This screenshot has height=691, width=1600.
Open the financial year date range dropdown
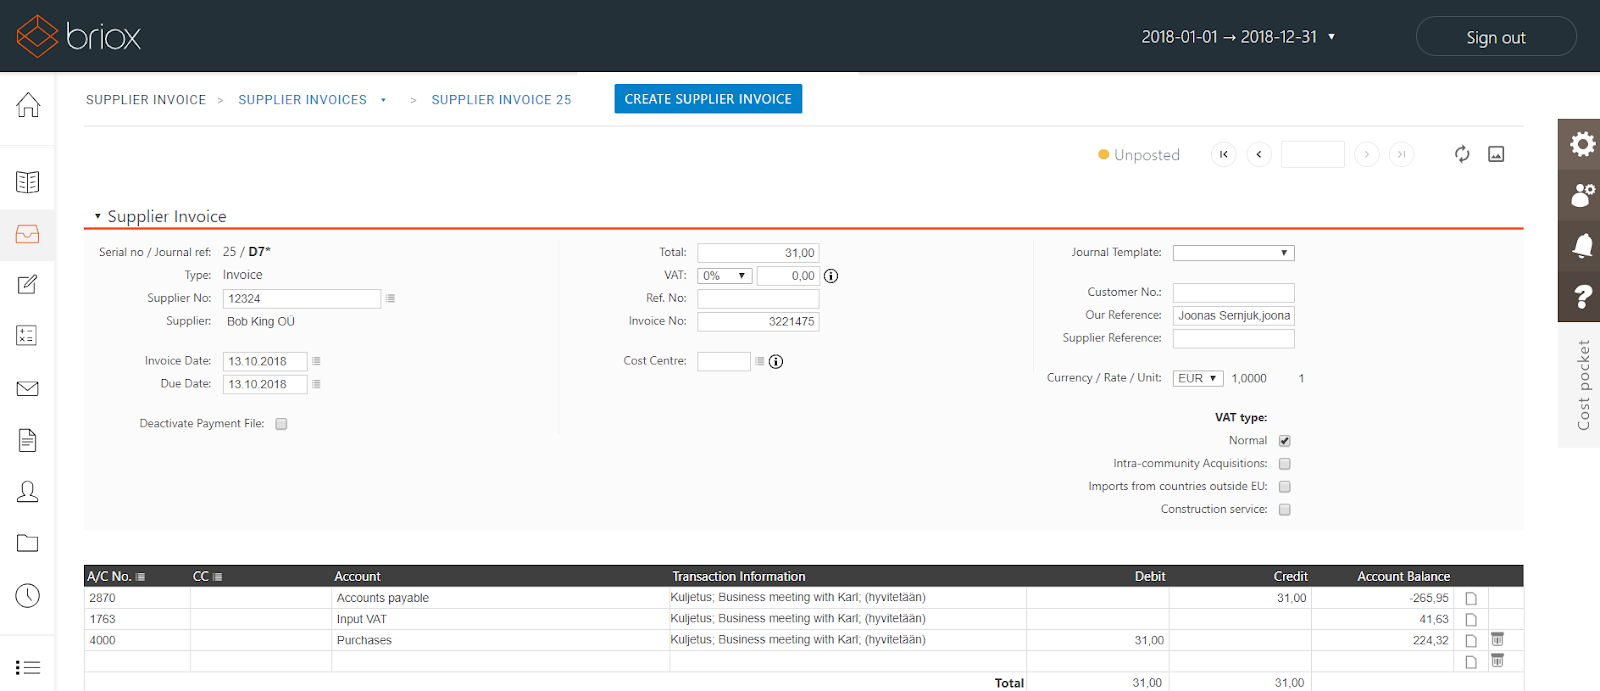point(1238,37)
